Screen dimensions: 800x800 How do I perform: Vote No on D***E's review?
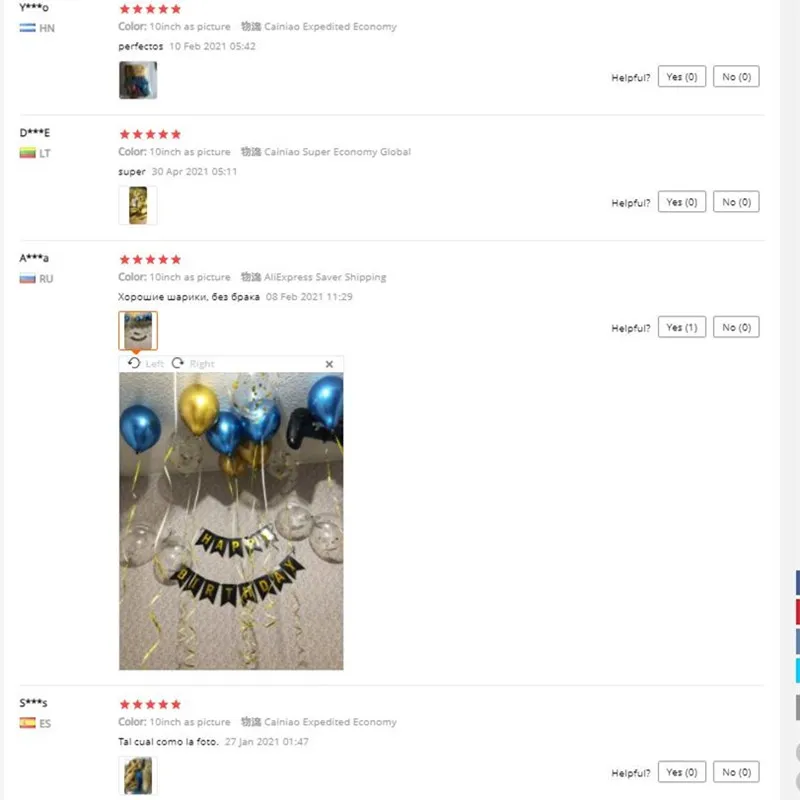pyautogui.click(x=736, y=202)
